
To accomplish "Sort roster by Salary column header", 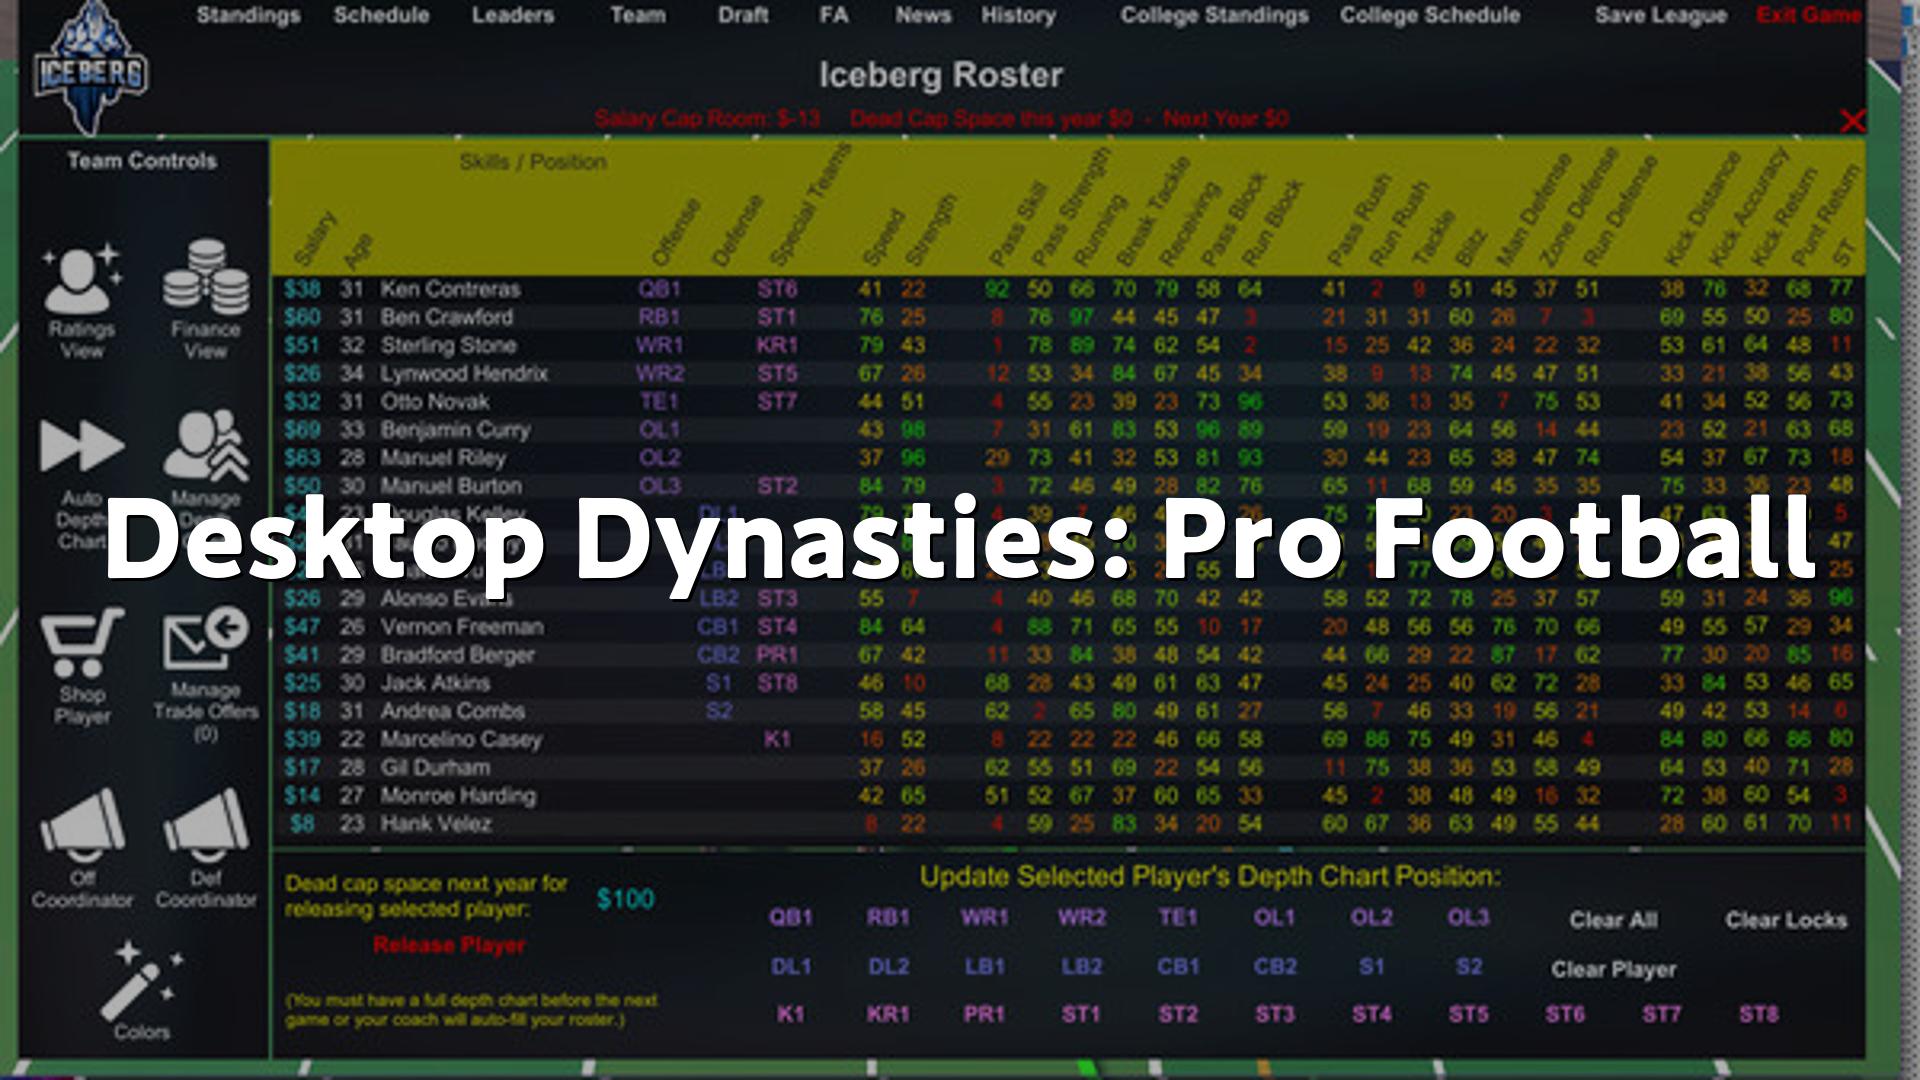I will click(x=316, y=240).
